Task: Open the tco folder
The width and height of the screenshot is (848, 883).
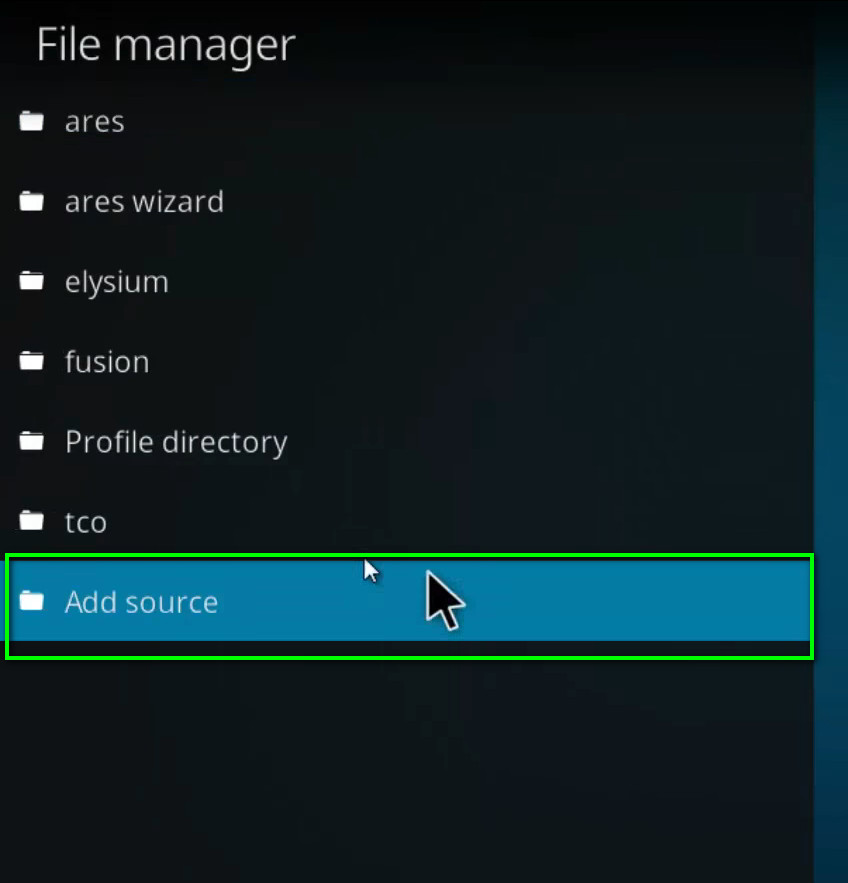Action: (85, 521)
